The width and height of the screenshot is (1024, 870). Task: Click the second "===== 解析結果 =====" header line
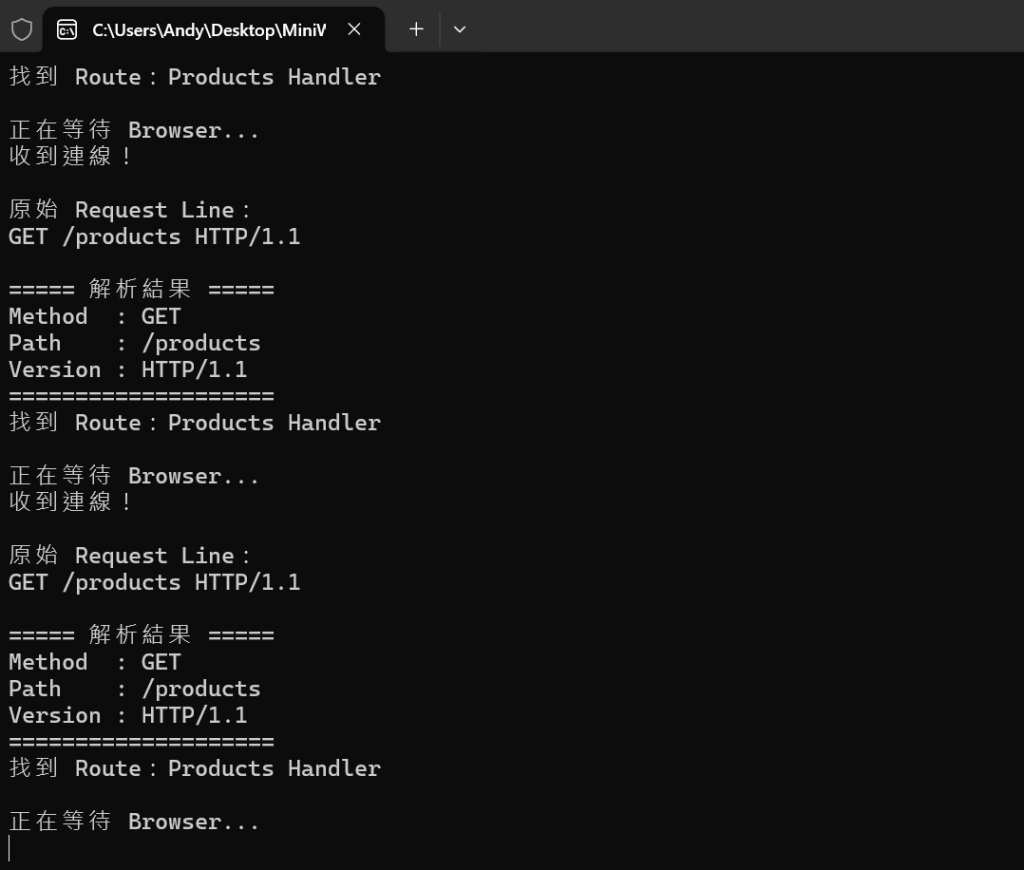(x=142, y=634)
